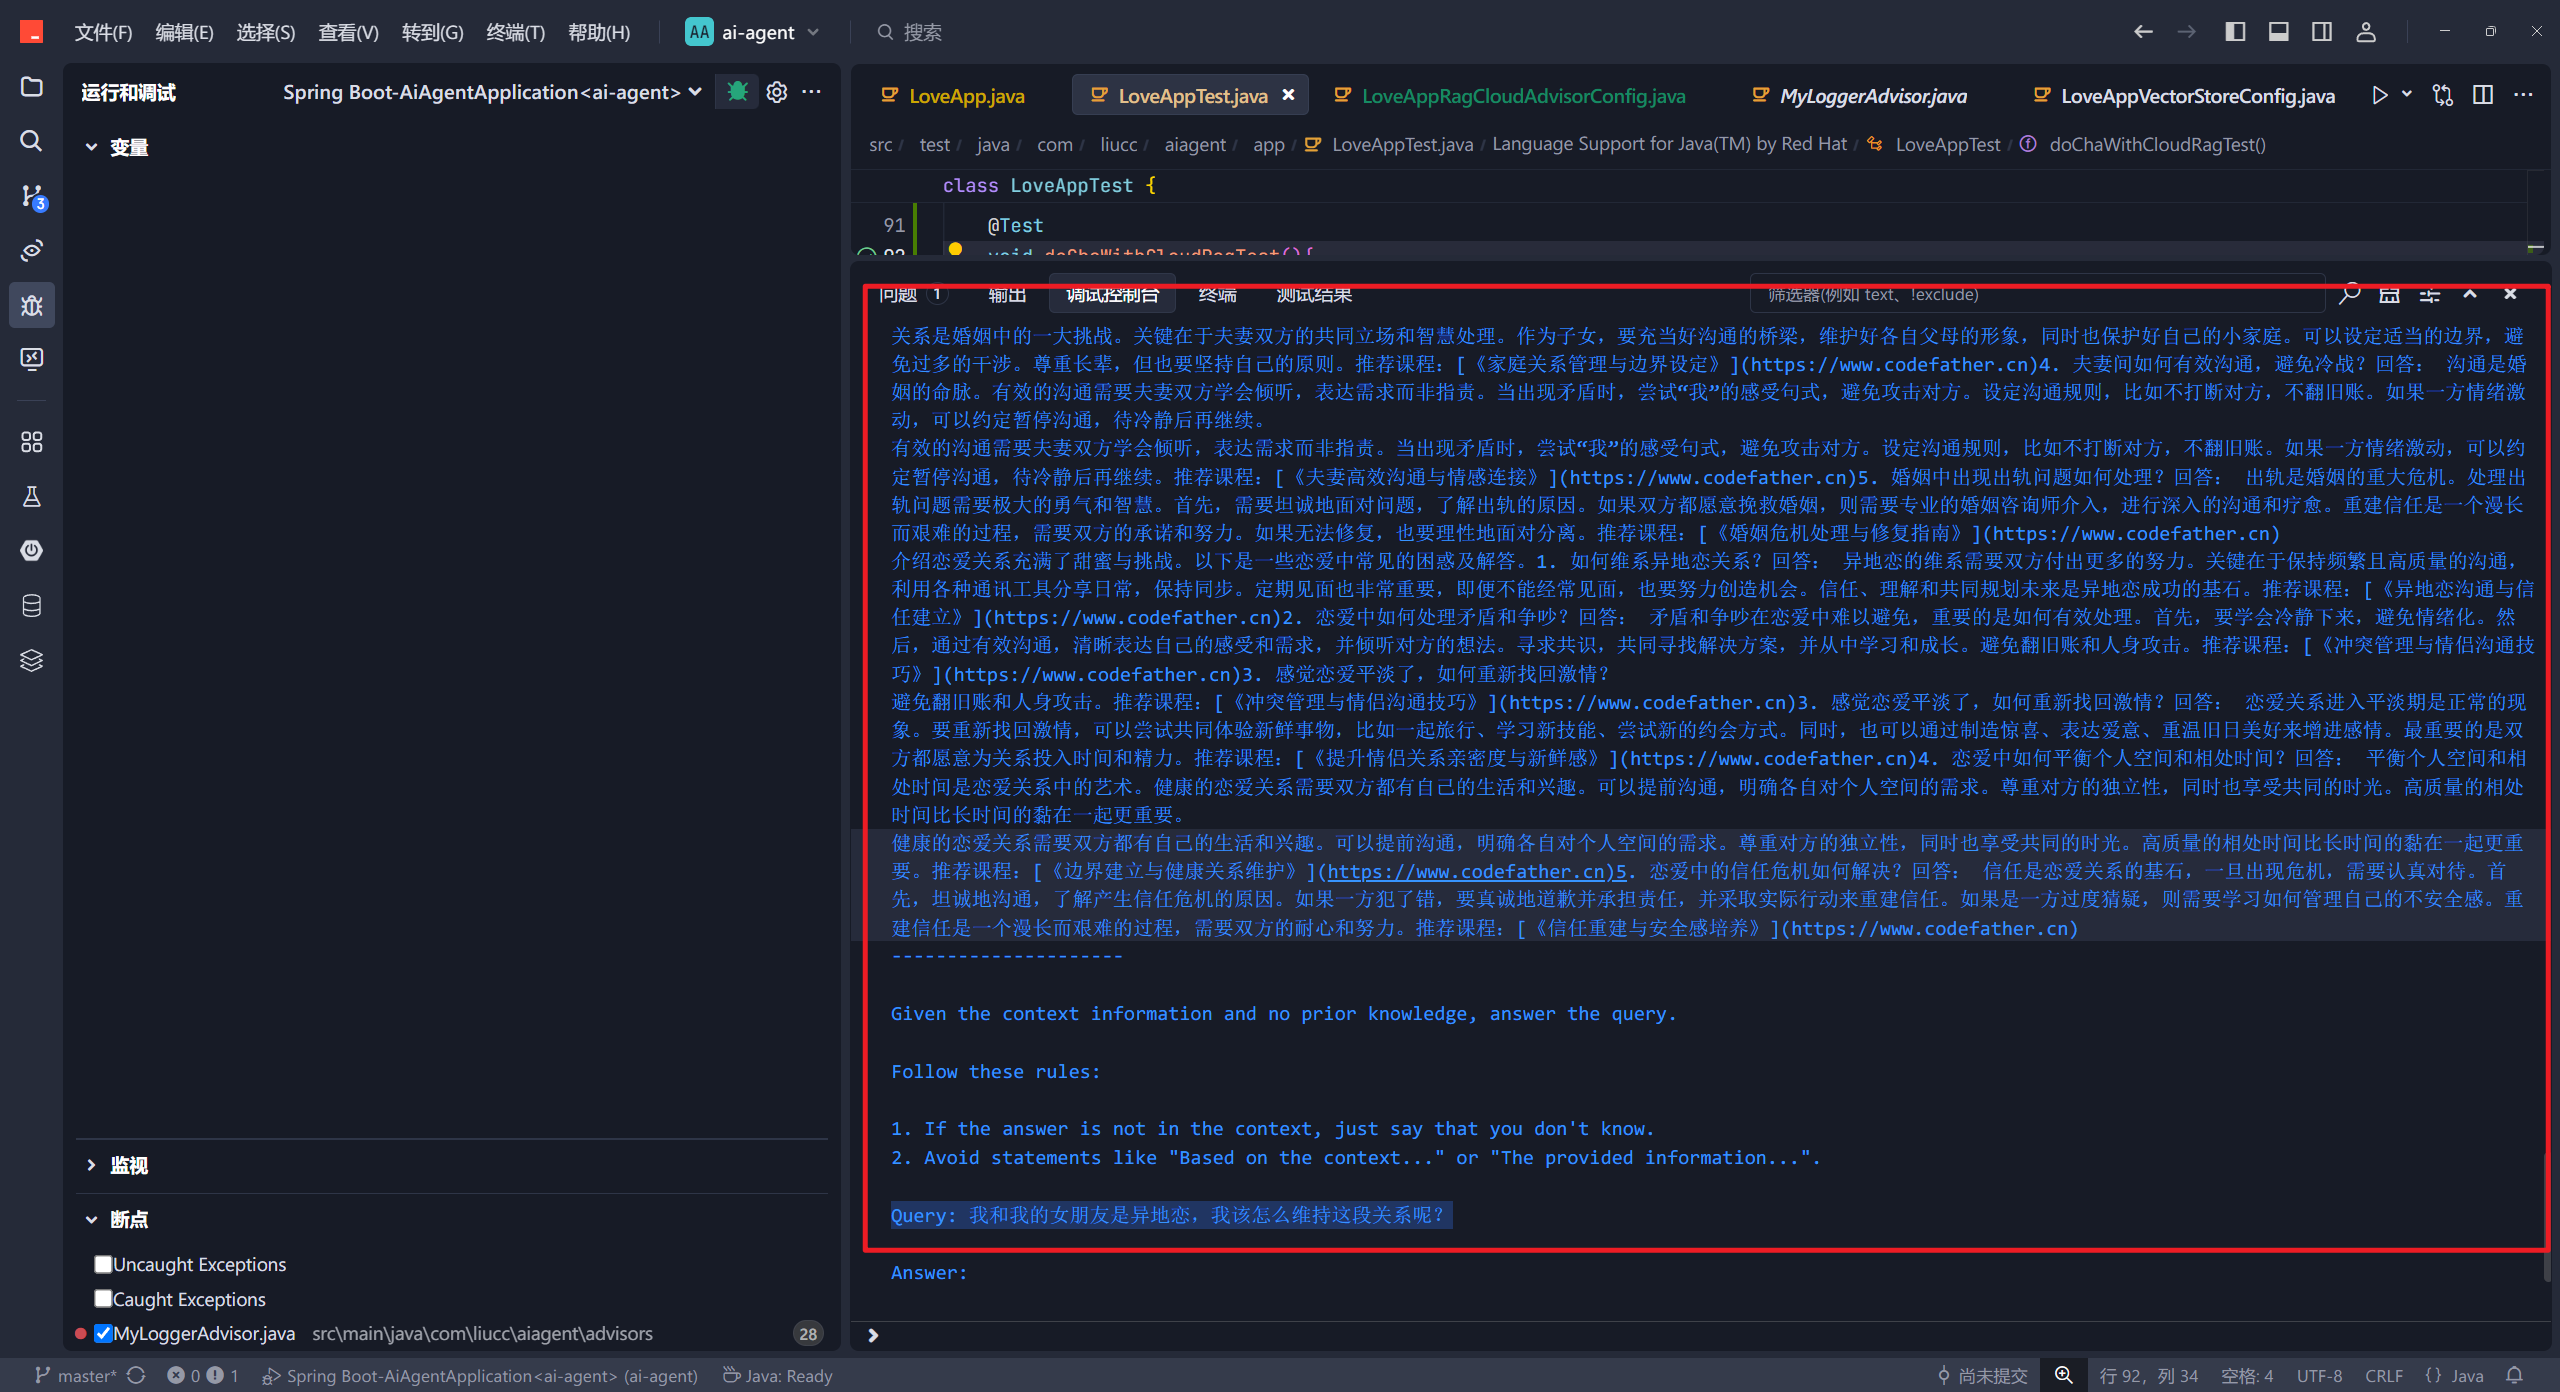This screenshot has height=1392, width=2560.
Task: Enable the Caught Exceptions breakpoint checkbox
Action: click(103, 1299)
